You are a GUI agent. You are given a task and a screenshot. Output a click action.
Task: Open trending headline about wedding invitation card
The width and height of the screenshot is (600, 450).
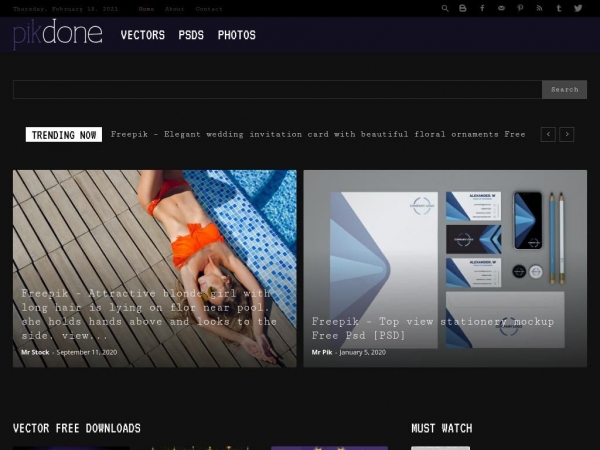(318, 134)
